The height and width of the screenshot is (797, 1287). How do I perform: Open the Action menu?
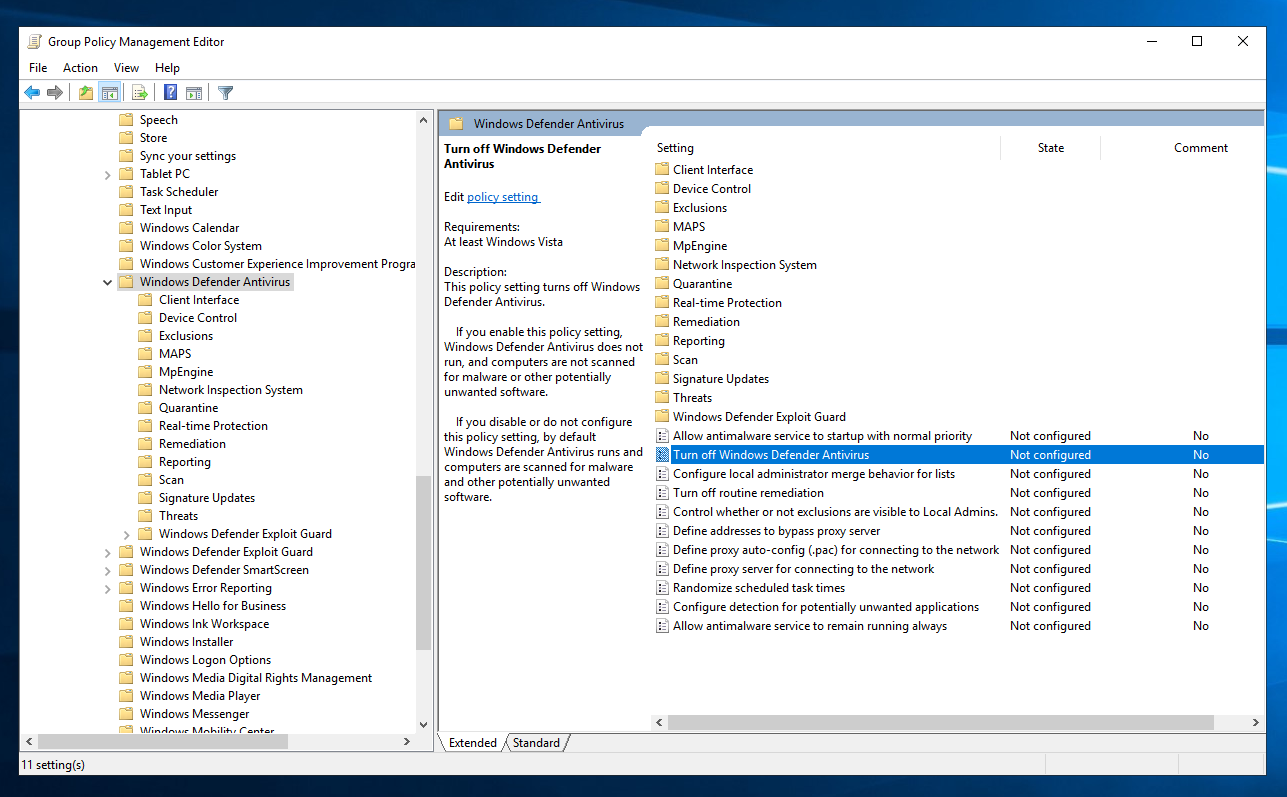(x=80, y=68)
